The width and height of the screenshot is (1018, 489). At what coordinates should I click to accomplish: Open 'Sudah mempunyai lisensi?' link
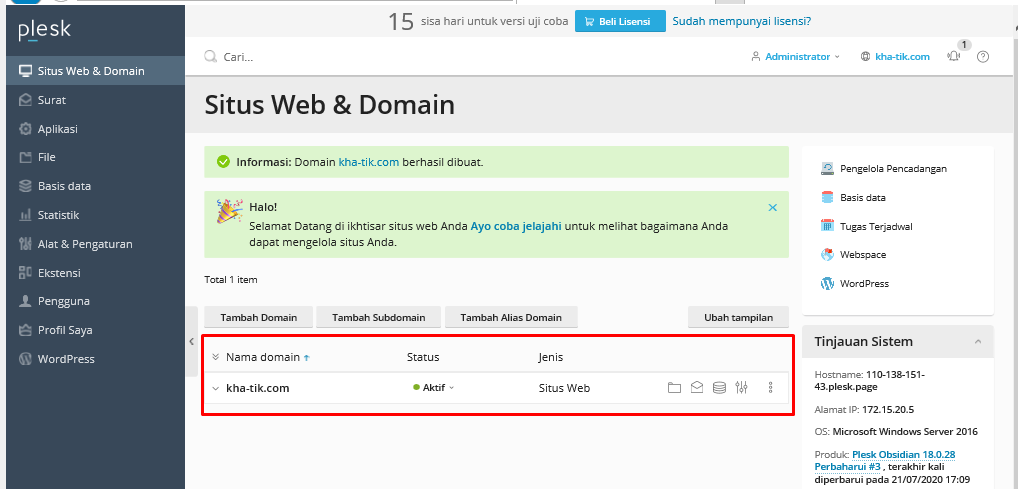[x=741, y=21]
